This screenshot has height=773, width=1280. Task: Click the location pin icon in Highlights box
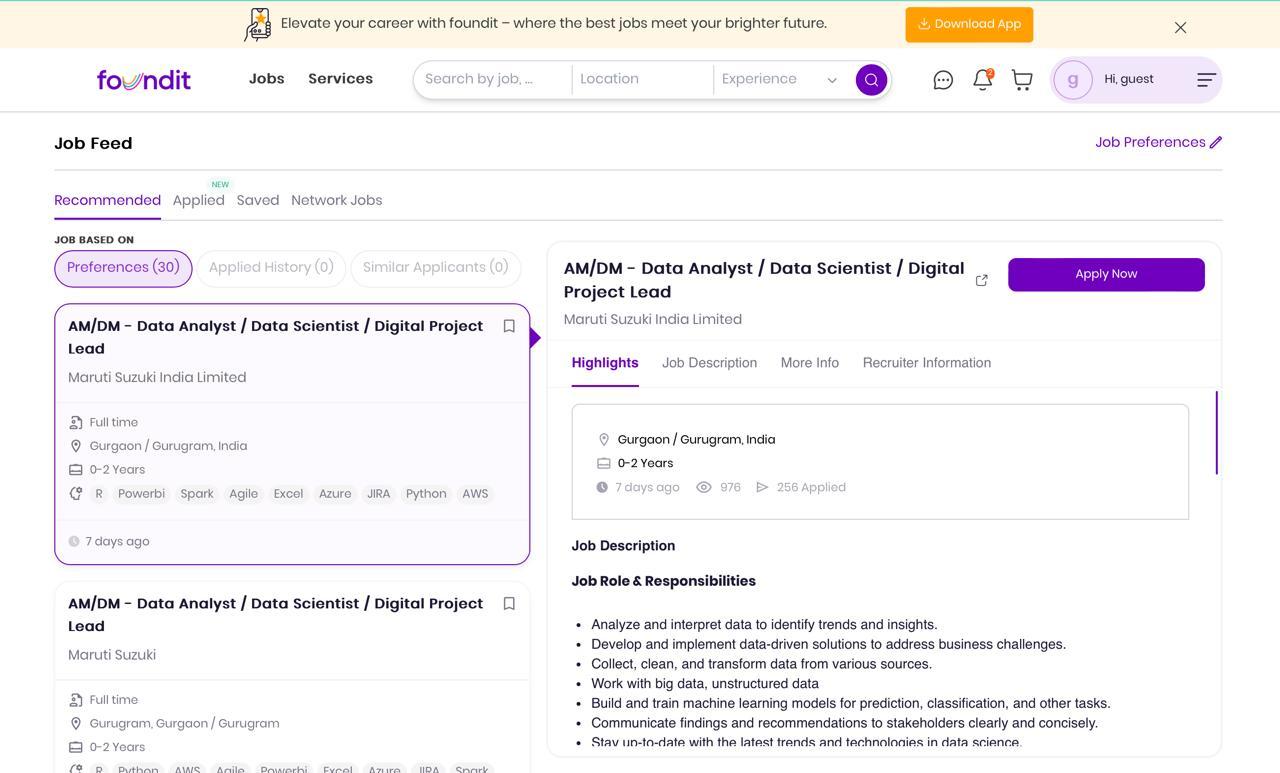click(x=603, y=440)
